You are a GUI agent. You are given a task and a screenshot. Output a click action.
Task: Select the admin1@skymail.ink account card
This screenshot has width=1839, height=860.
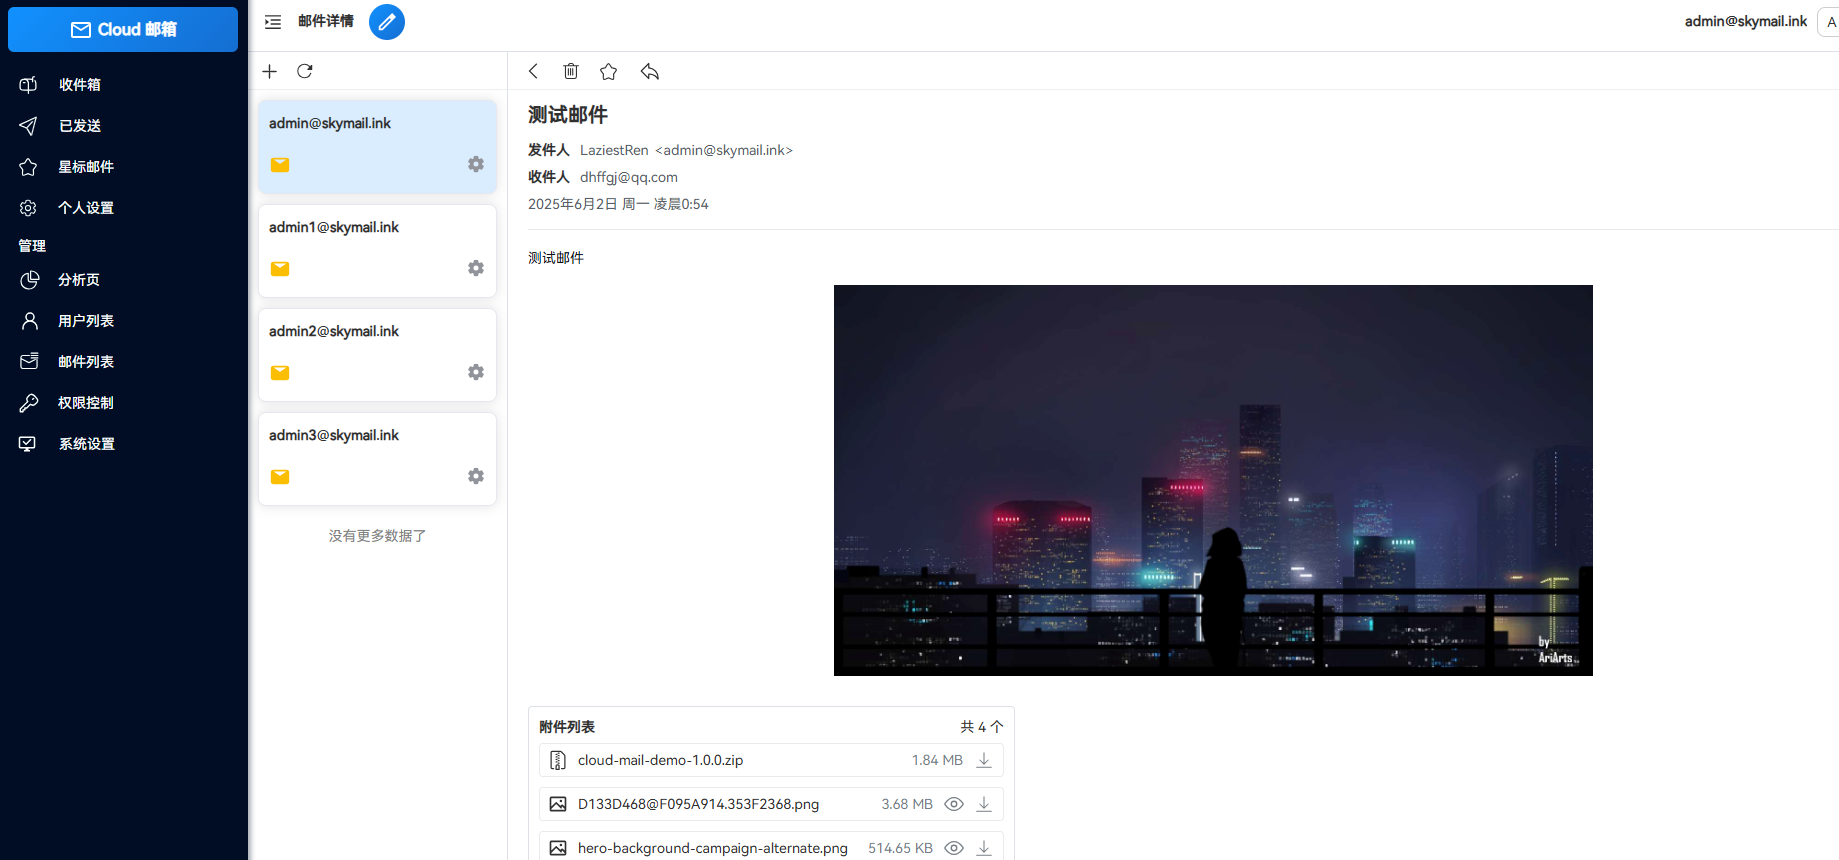point(377,251)
